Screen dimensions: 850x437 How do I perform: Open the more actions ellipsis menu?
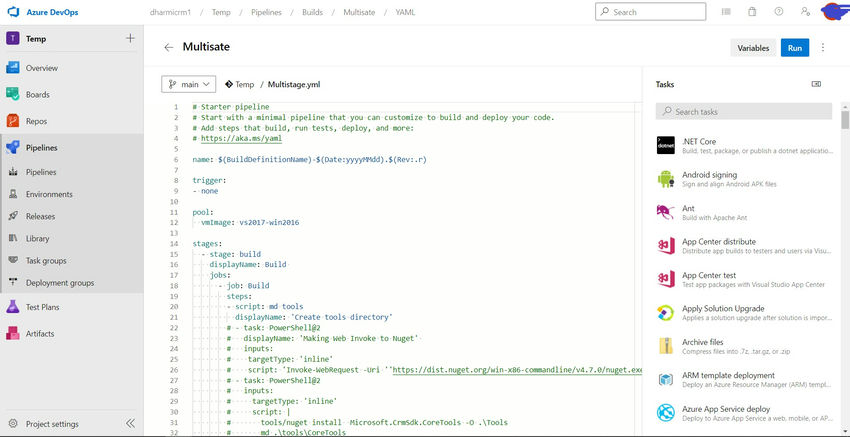(823, 48)
